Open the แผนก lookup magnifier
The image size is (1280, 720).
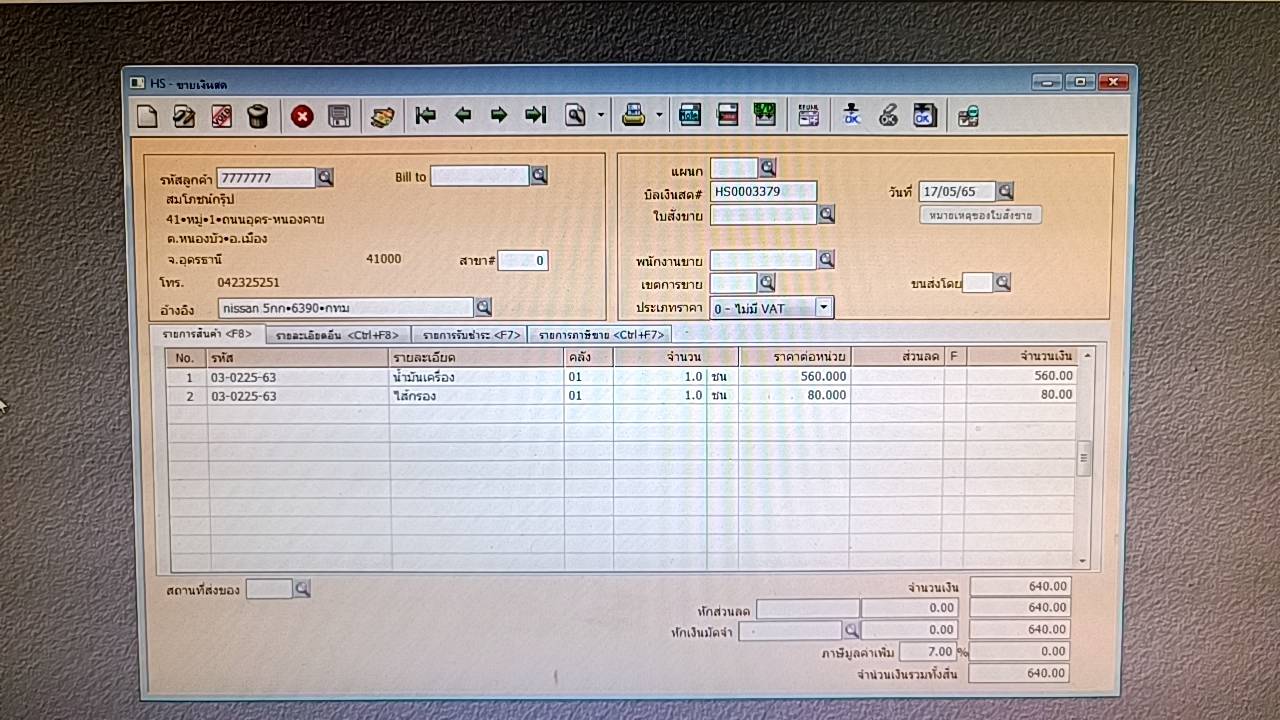[x=767, y=168]
